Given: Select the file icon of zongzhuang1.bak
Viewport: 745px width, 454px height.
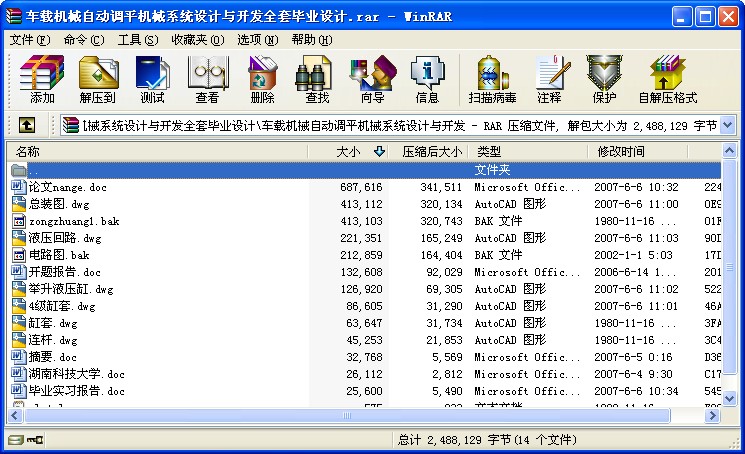Looking at the screenshot, I should [x=18, y=221].
